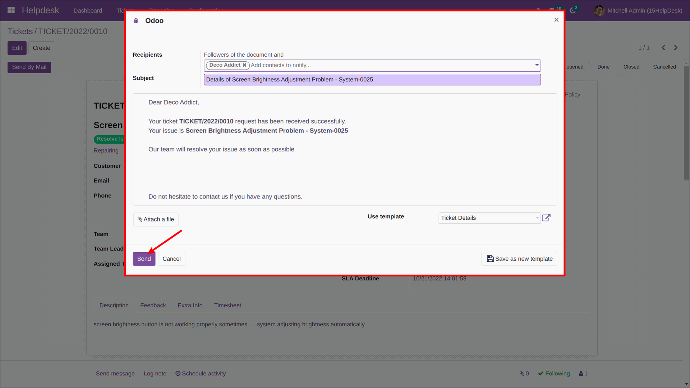690x388 pixels.
Task: Expand the recipients dropdown arrow
Action: pyautogui.click(x=537, y=65)
